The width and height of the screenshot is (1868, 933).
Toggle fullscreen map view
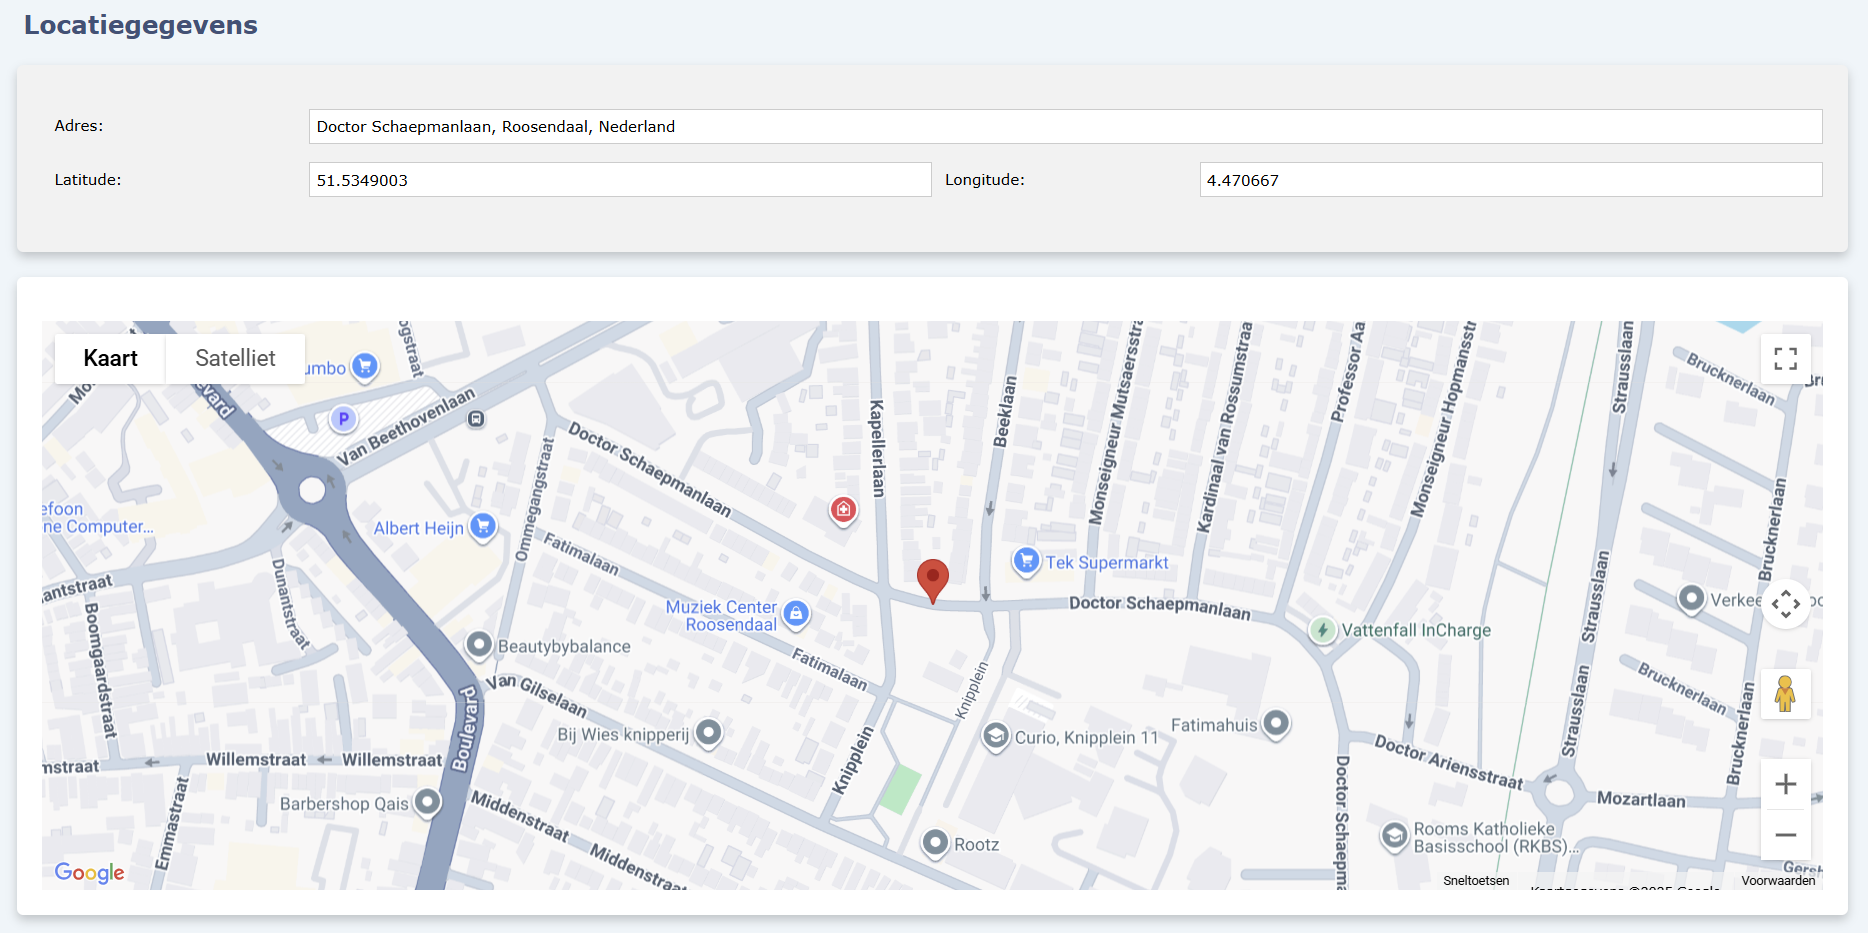1785,358
